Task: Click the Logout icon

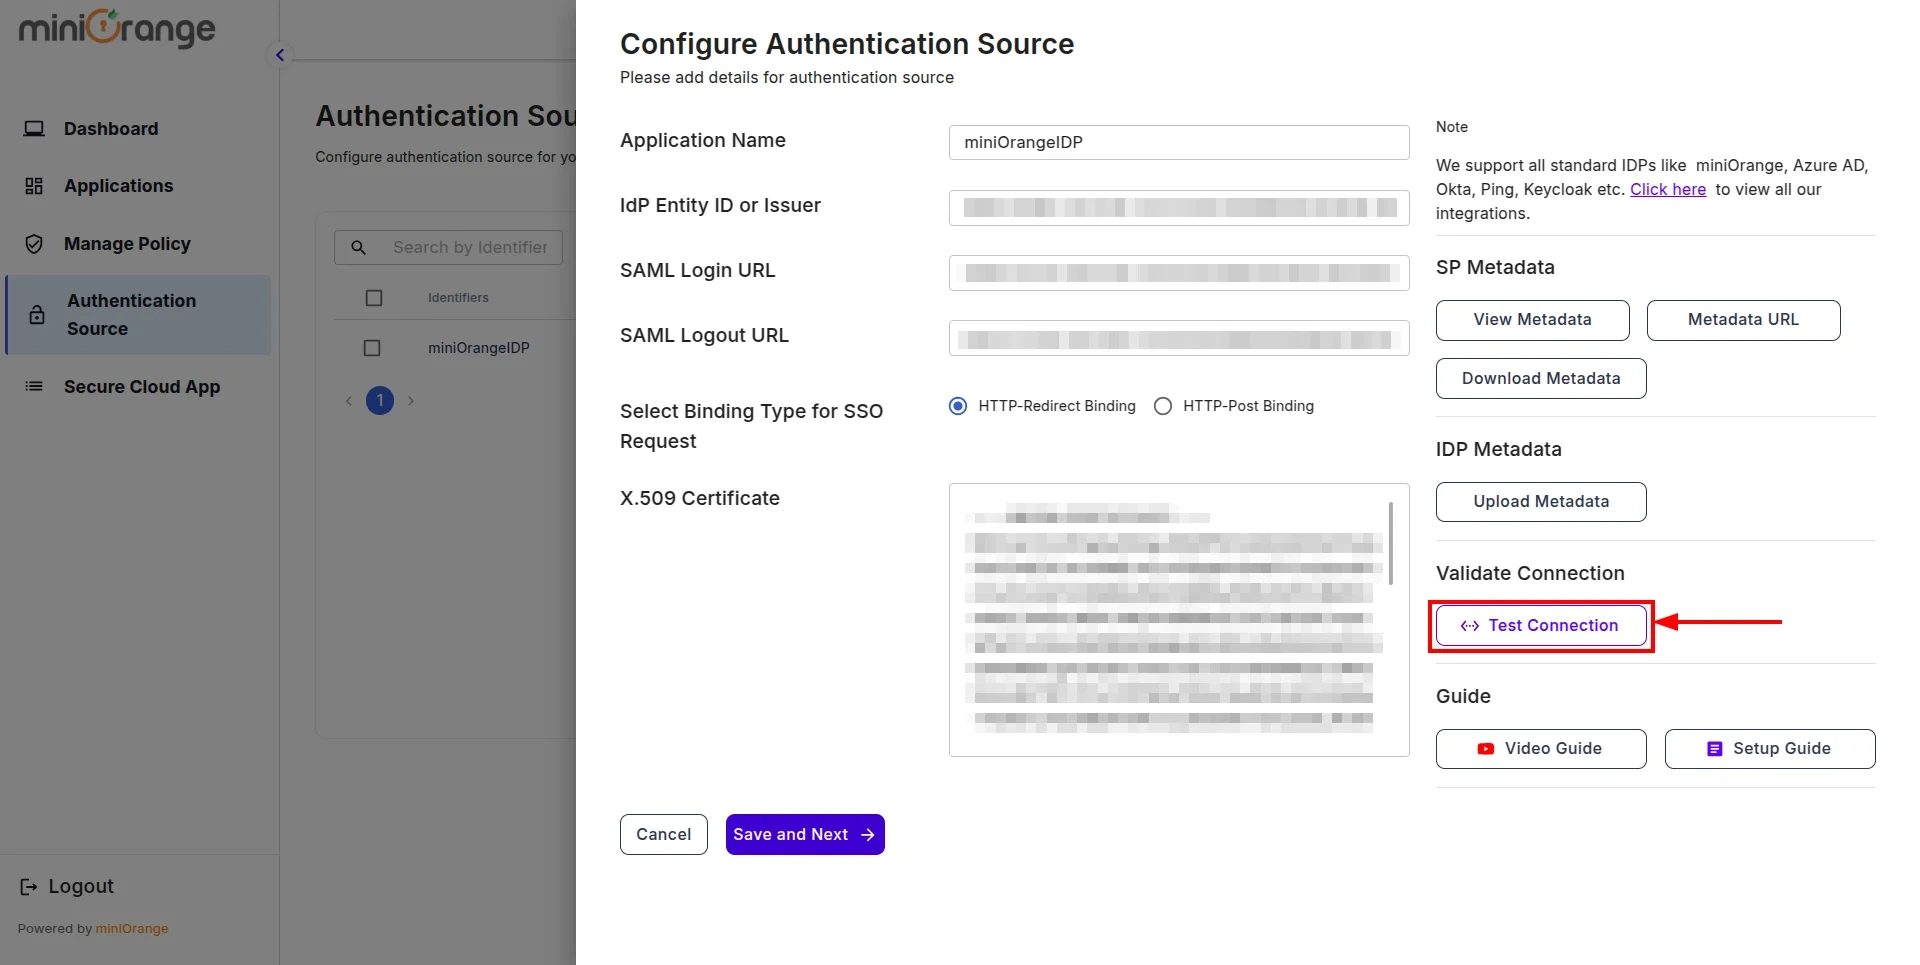Action: (27, 886)
